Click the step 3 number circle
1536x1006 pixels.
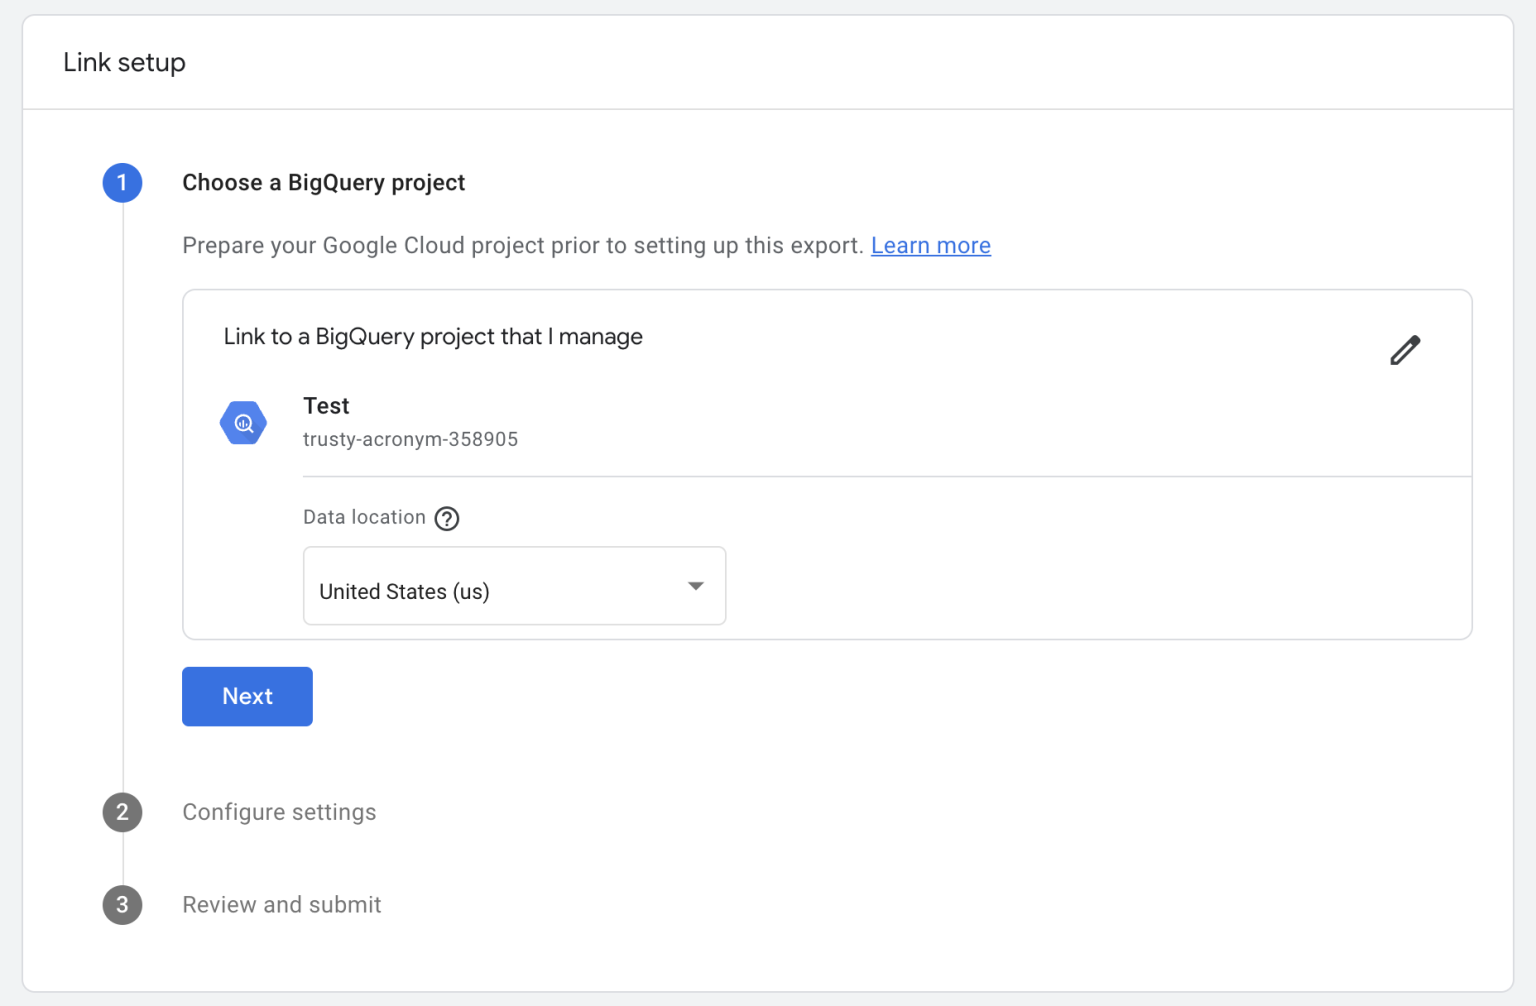click(122, 905)
